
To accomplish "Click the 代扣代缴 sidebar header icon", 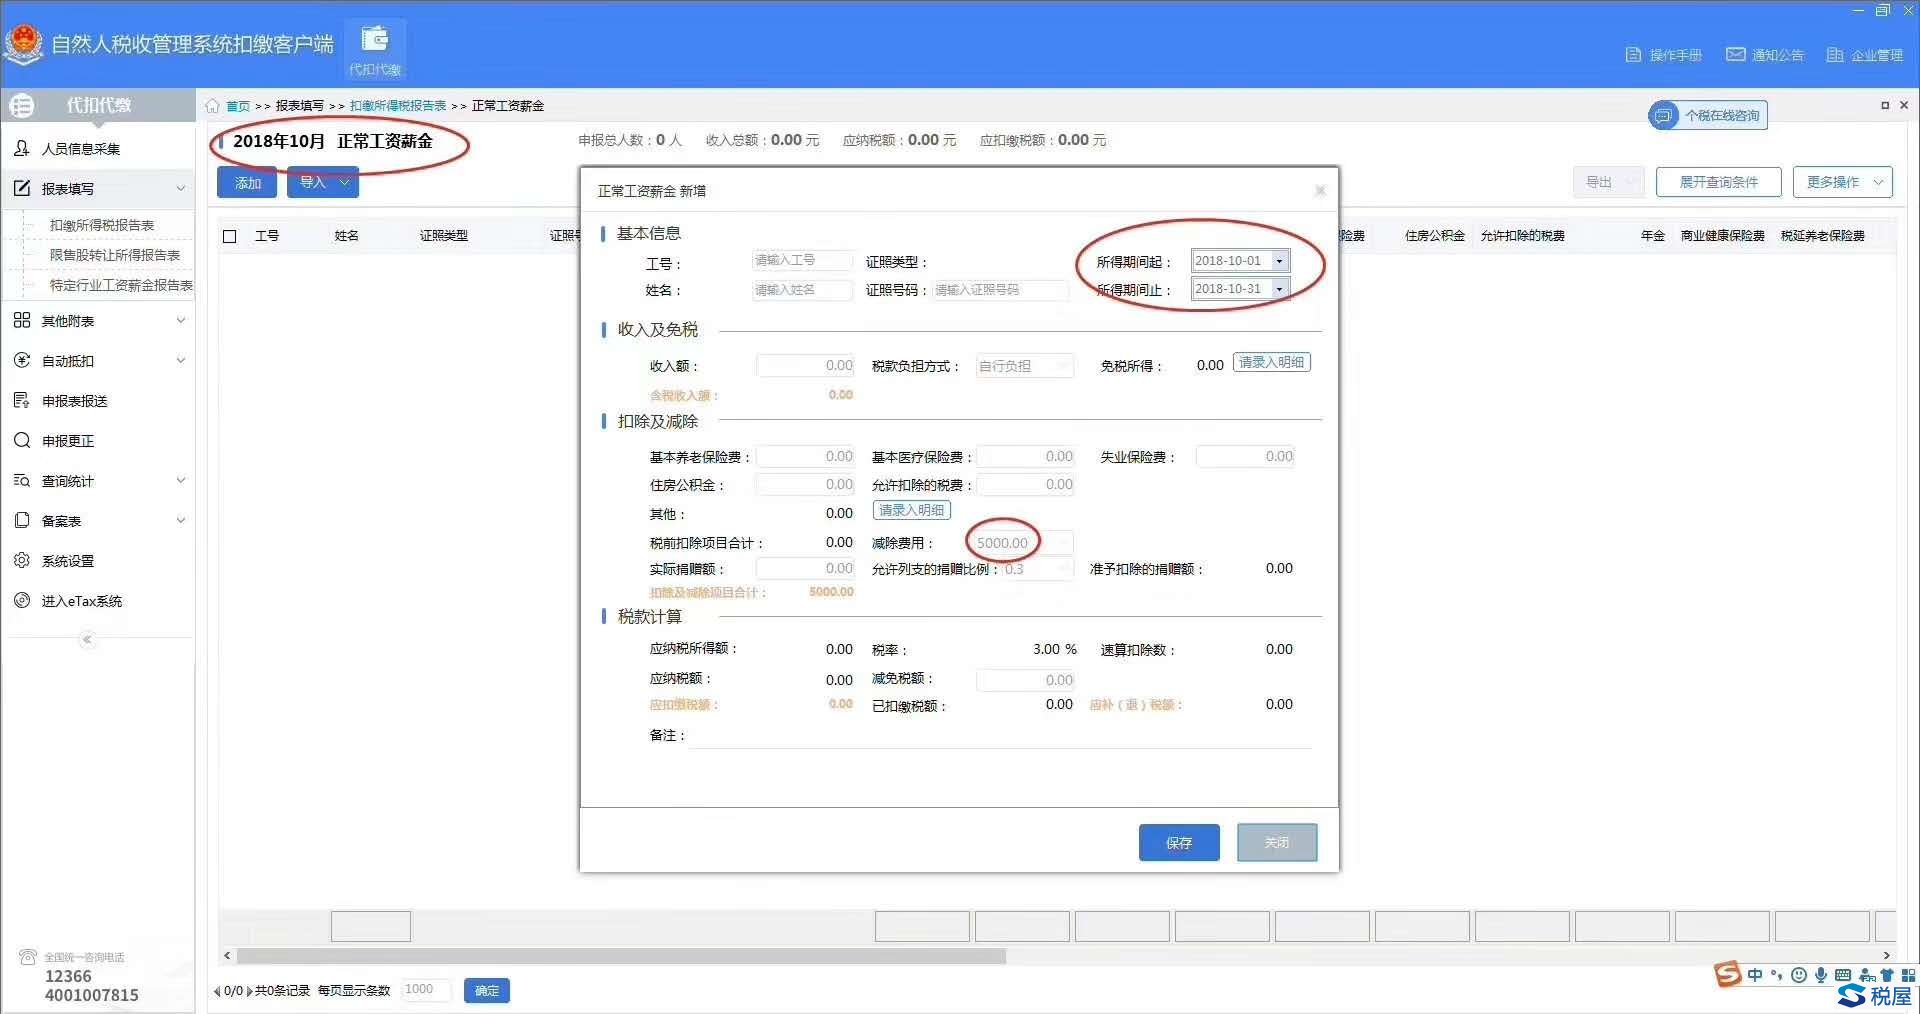I will click(x=21, y=105).
